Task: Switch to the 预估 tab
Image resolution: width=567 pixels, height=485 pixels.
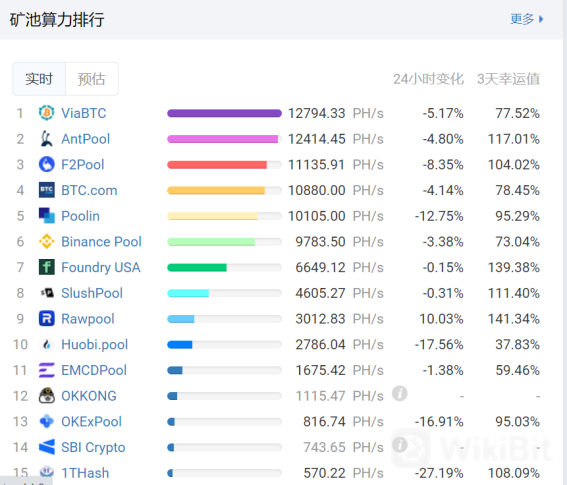Action: (x=91, y=79)
